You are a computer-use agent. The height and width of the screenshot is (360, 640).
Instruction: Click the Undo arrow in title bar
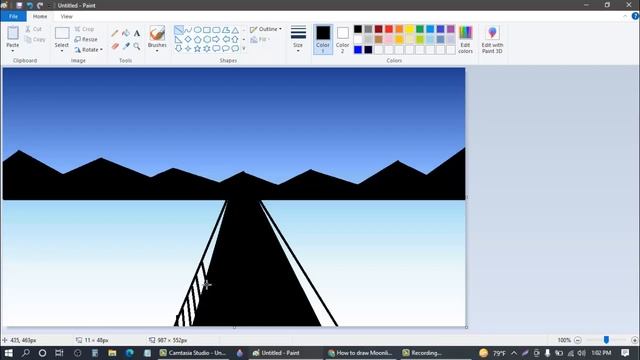click(30, 5)
